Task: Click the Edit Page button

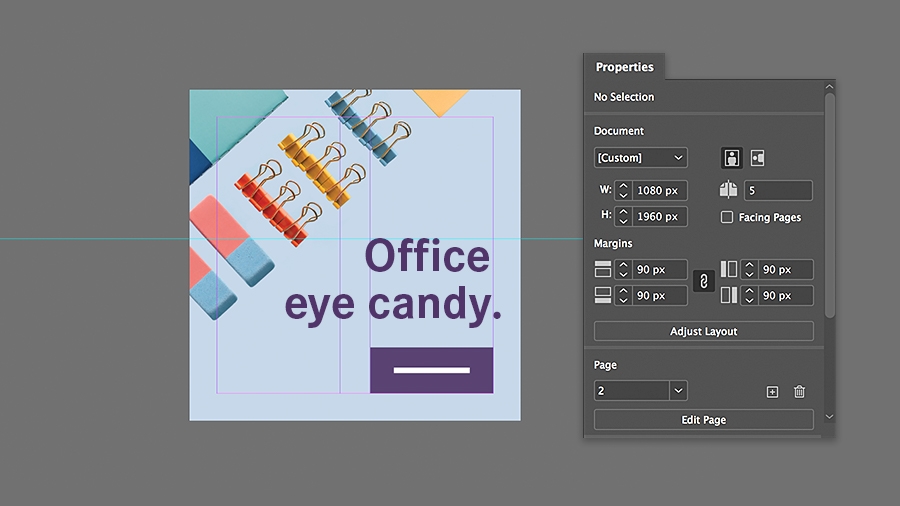Action: 704,419
